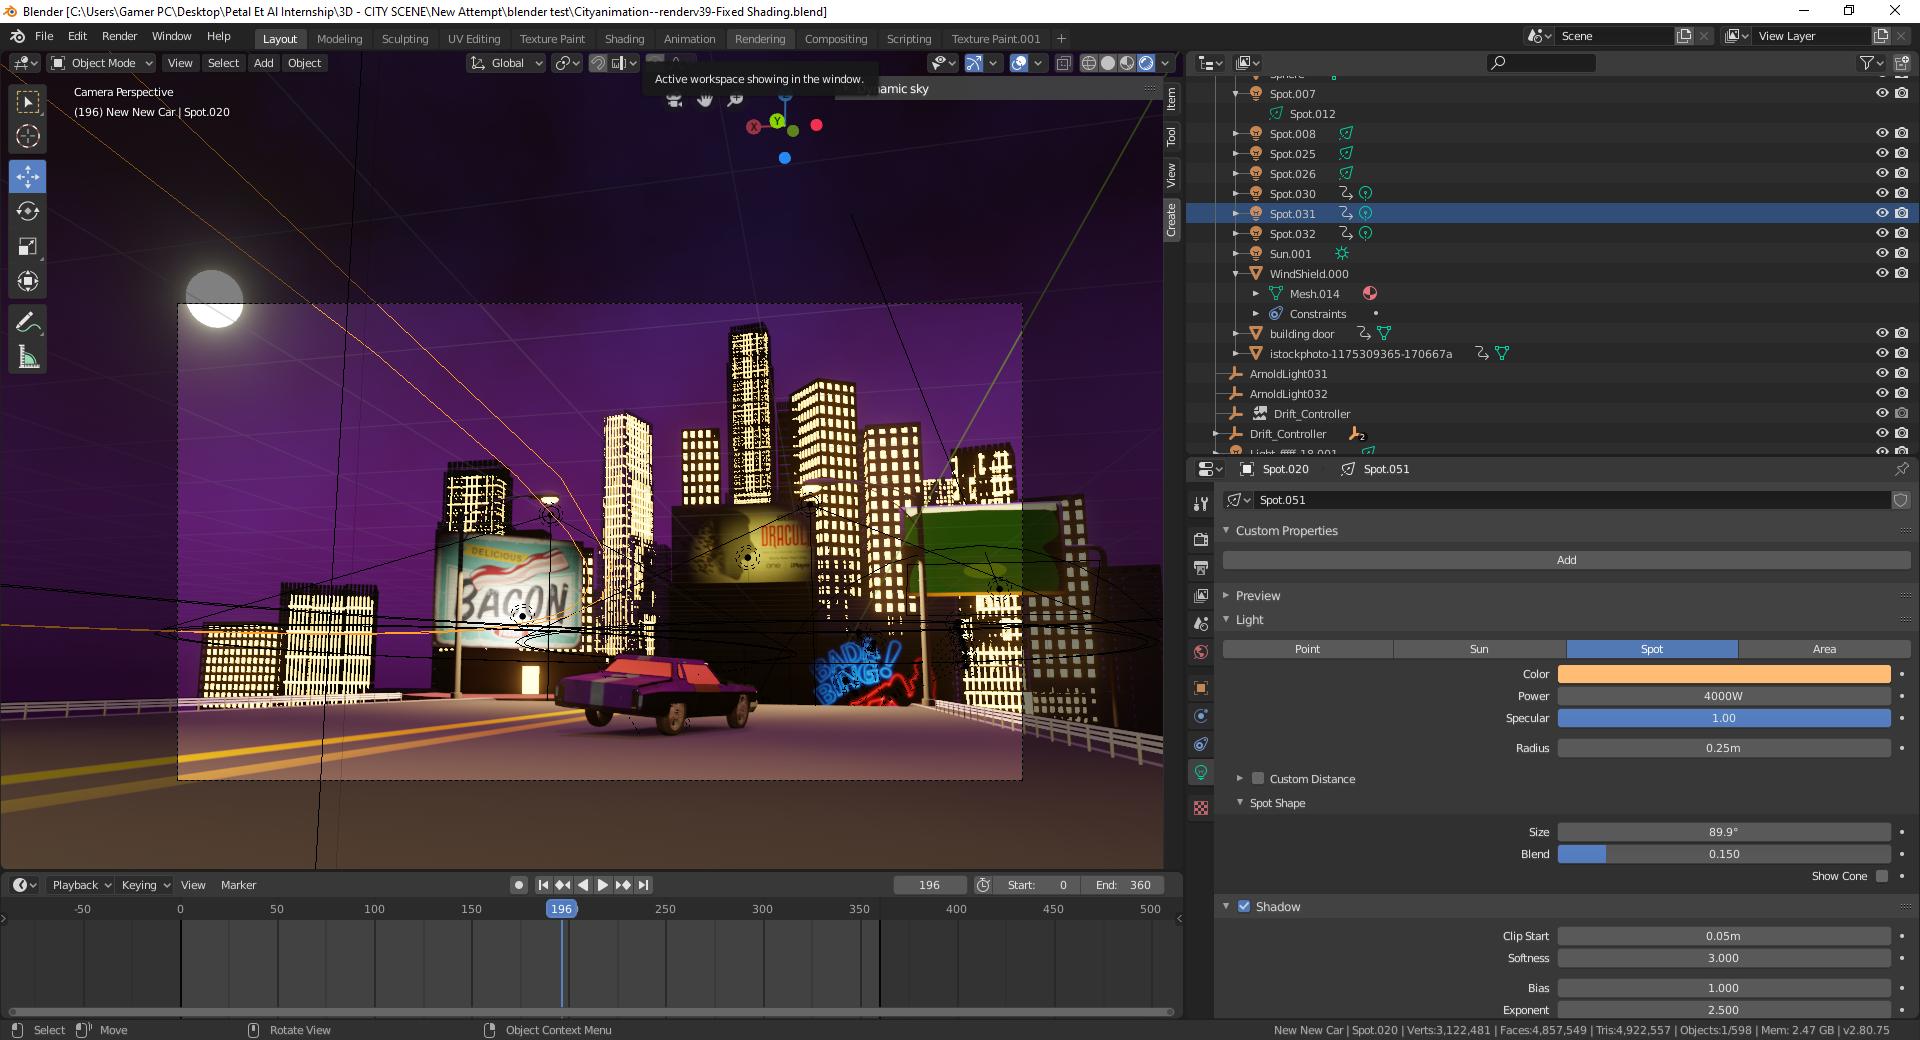
Task: Select the Annotate tool
Action: coord(27,322)
